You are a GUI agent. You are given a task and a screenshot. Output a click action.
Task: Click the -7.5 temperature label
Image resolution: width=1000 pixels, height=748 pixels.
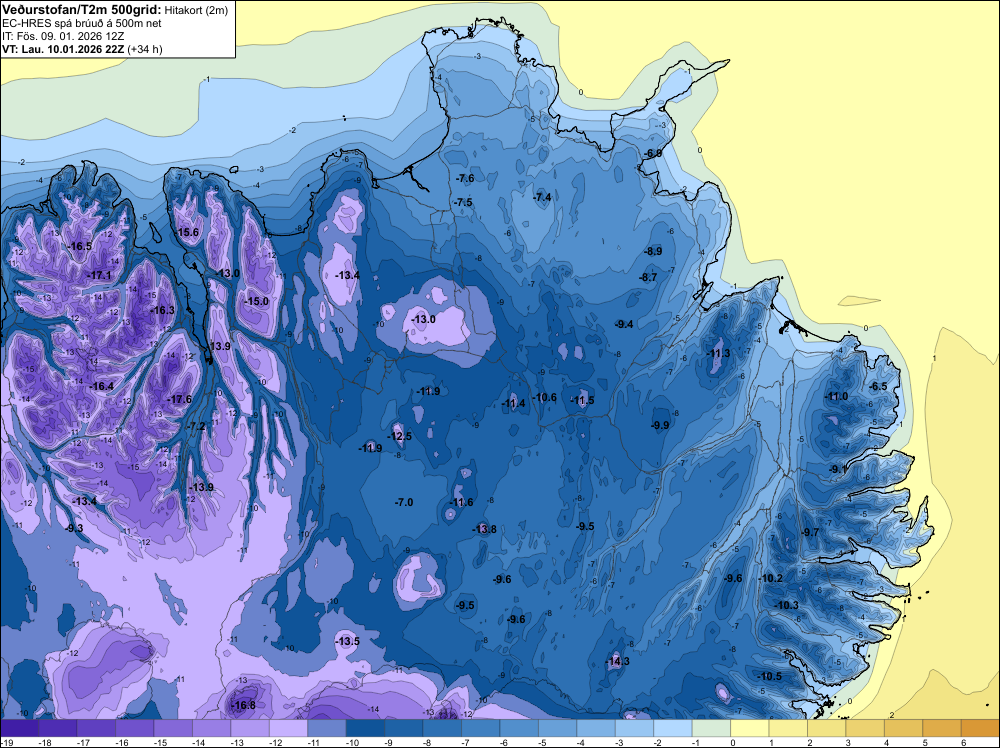pyautogui.click(x=463, y=202)
